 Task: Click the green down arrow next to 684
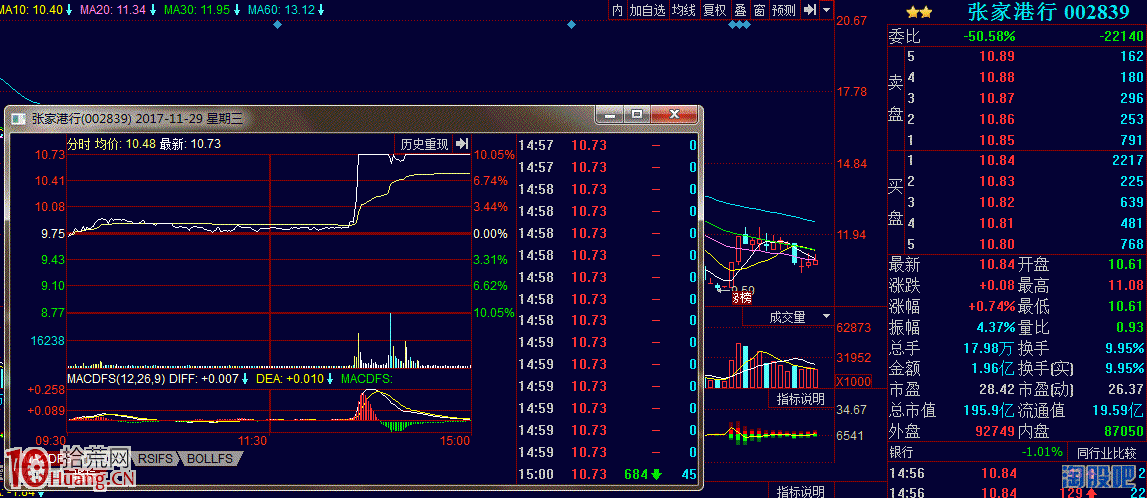656,474
